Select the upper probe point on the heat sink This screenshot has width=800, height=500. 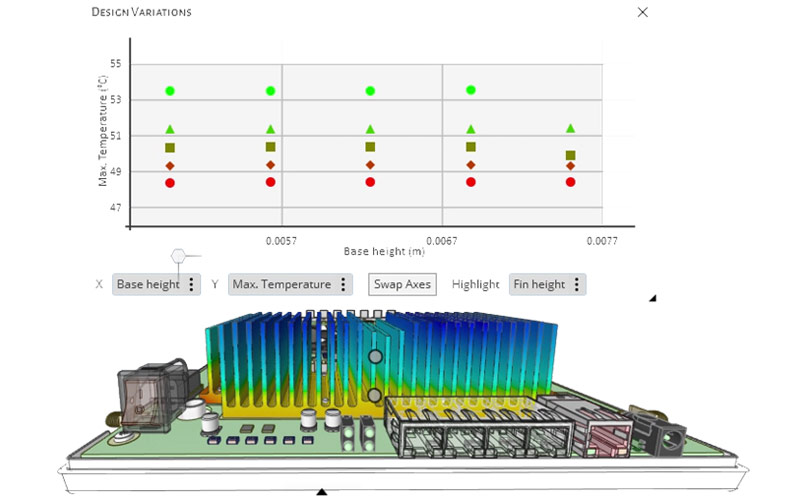[376, 356]
